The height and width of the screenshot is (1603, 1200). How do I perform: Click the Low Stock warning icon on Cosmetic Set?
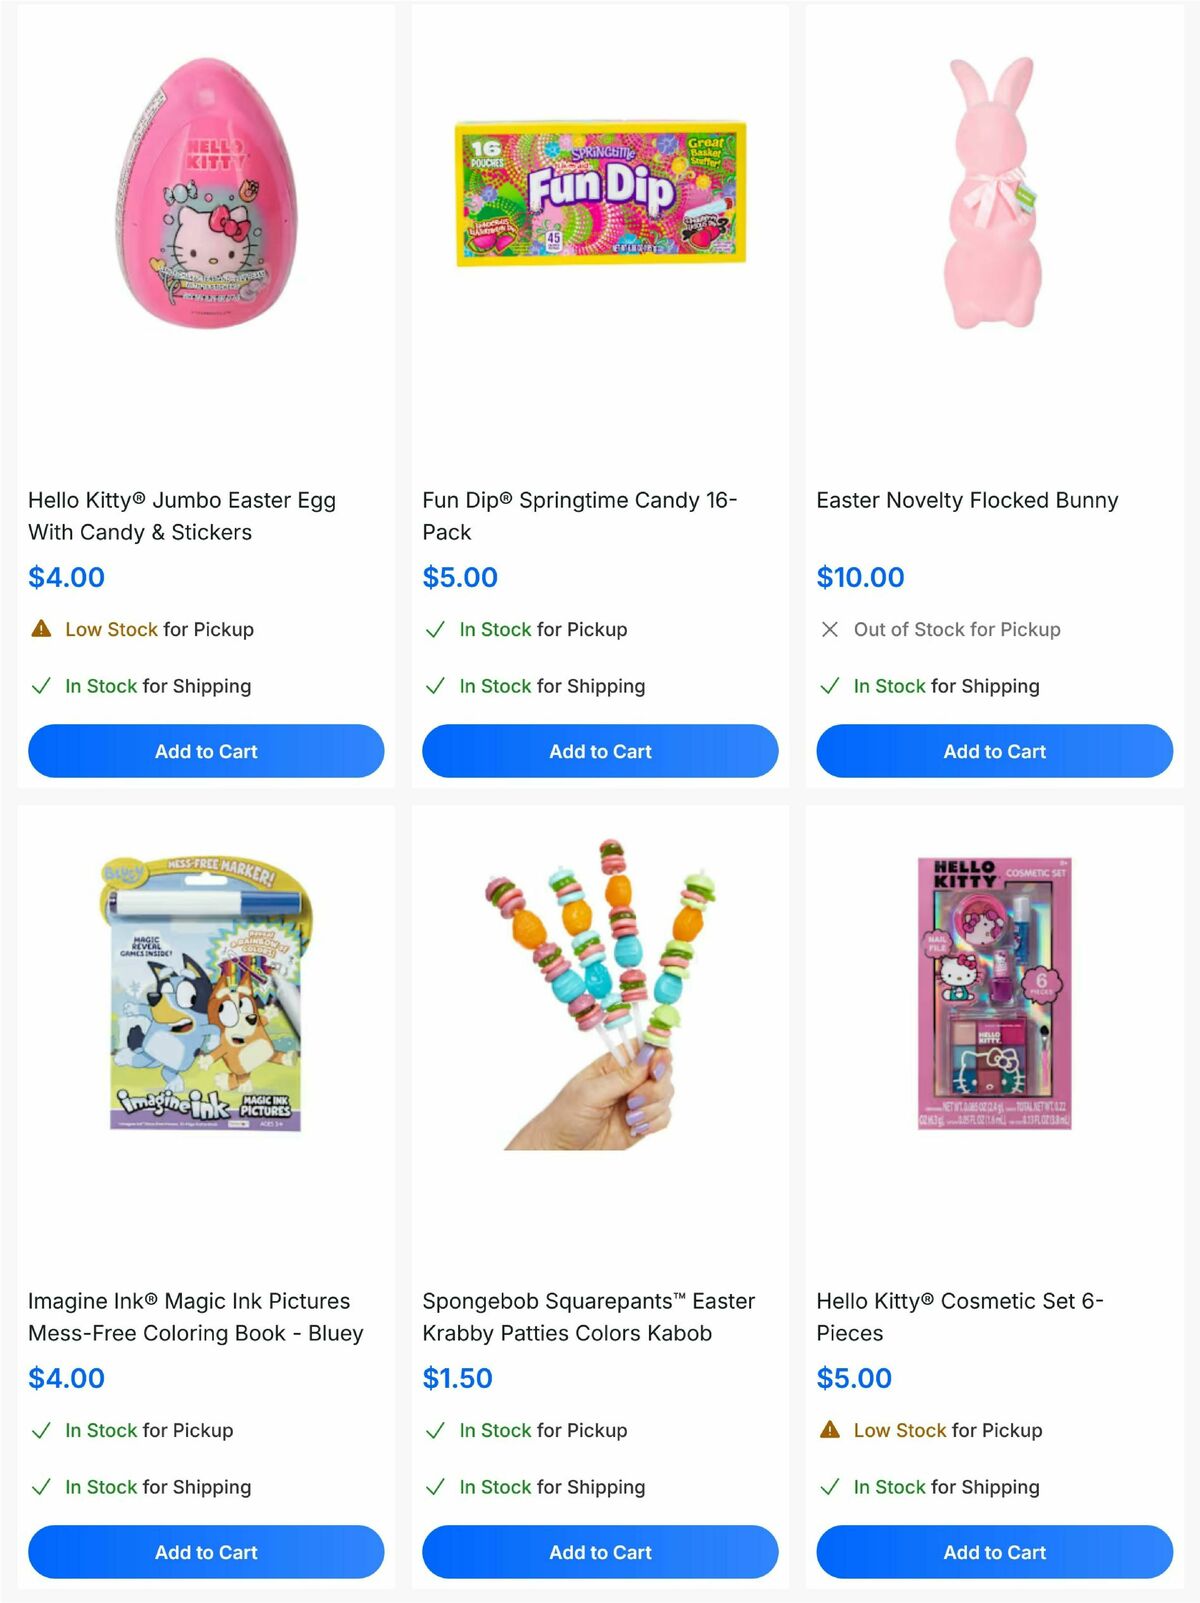click(x=830, y=1431)
